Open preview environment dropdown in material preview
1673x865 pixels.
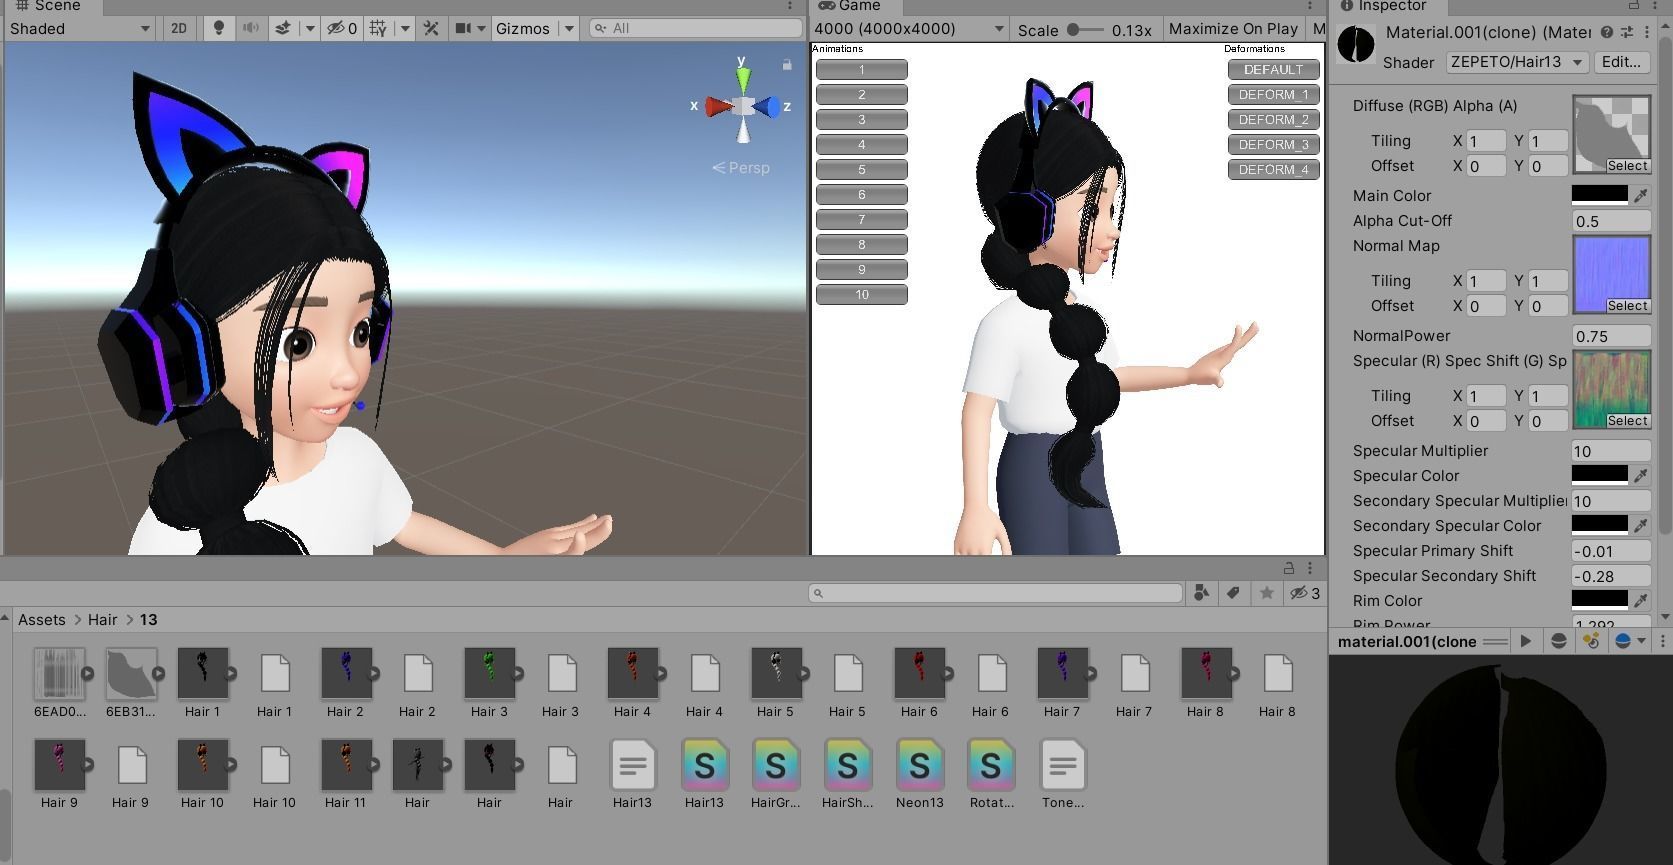[1629, 641]
